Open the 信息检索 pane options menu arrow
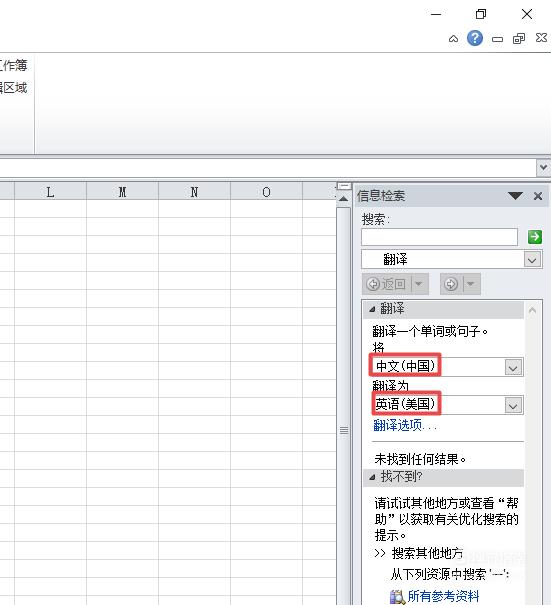The width and height of the screenshot is (551, 605). 515,196
